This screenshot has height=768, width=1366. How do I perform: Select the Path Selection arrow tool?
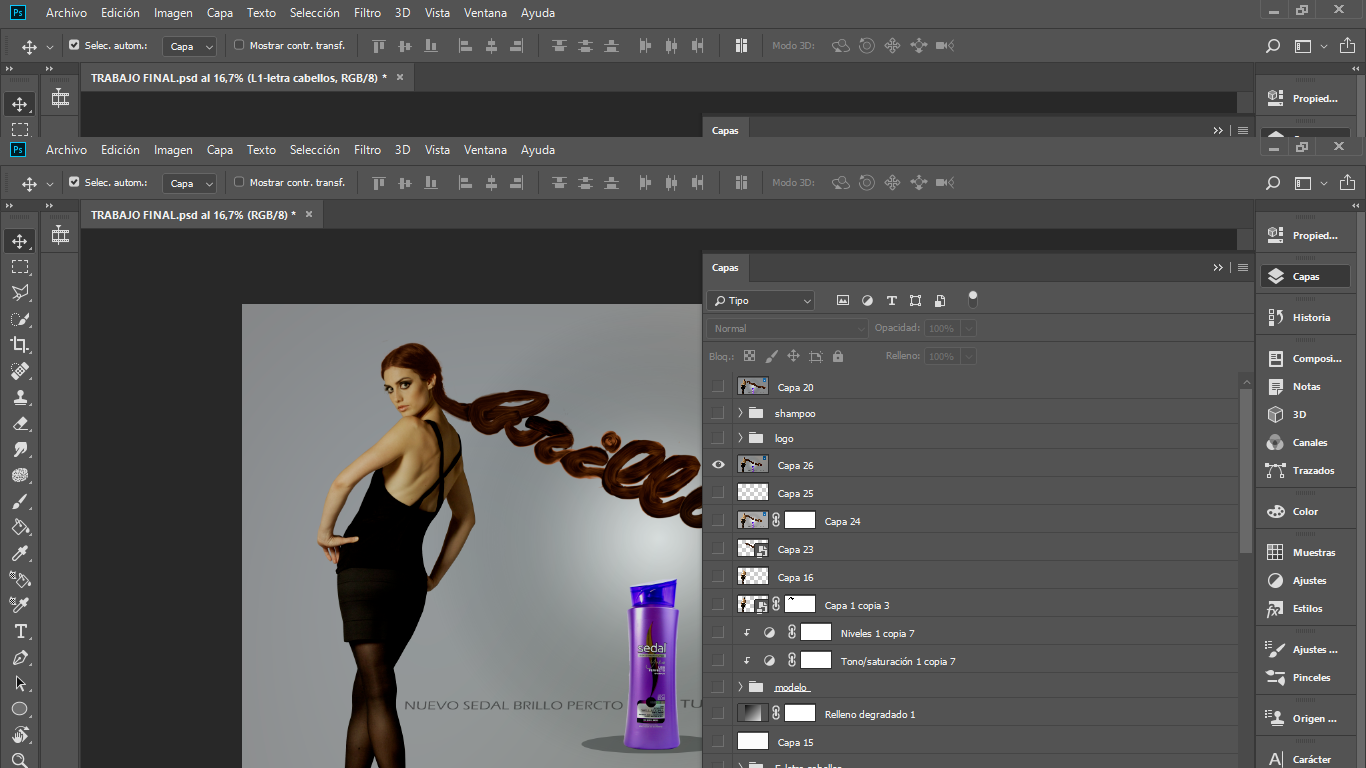coord(20,683)
